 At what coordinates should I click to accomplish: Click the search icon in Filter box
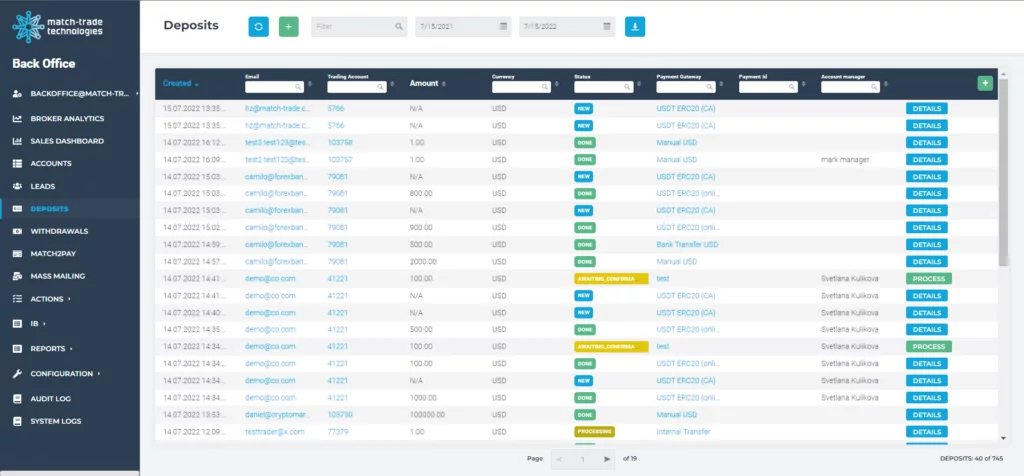(x=398, y=27)
